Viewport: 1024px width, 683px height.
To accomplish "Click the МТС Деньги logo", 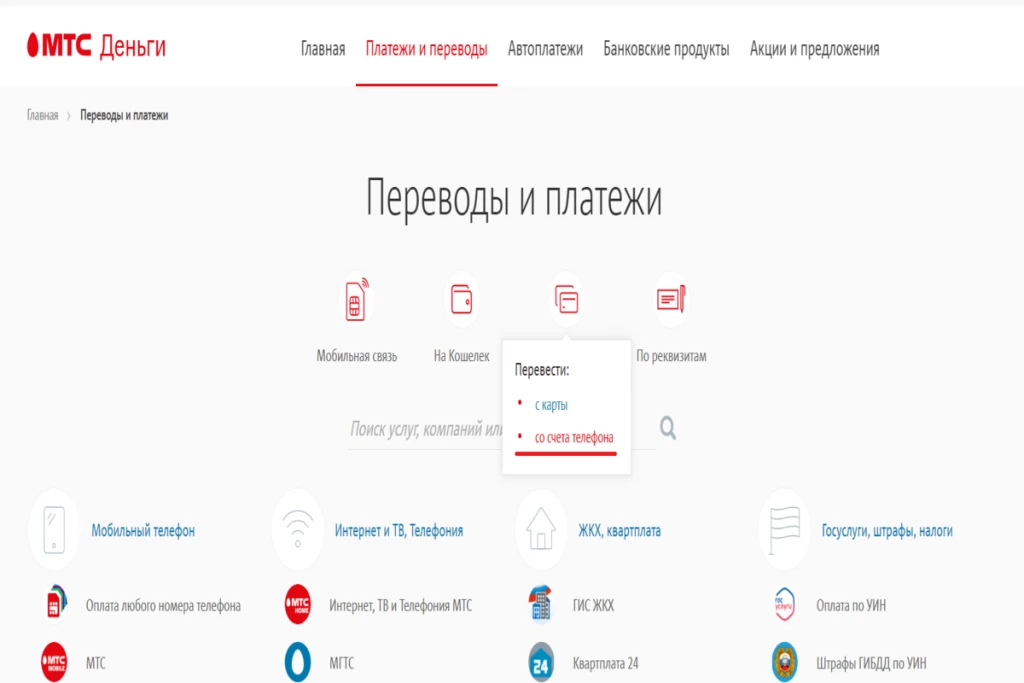I will (x=96, y=46).
